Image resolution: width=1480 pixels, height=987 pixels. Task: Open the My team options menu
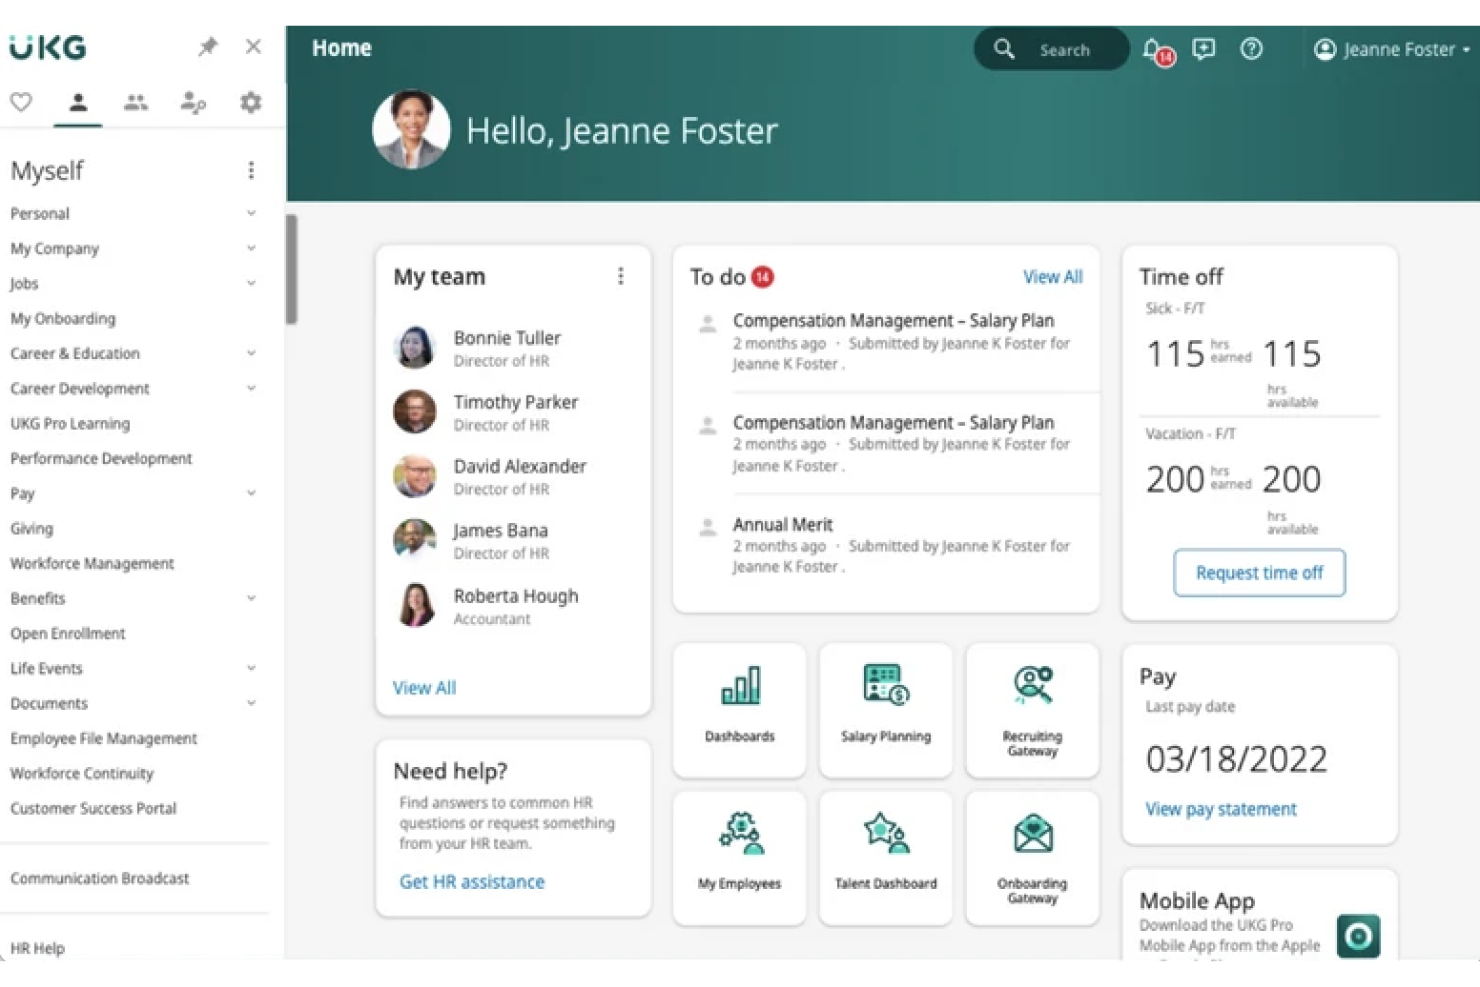[621, 276]
